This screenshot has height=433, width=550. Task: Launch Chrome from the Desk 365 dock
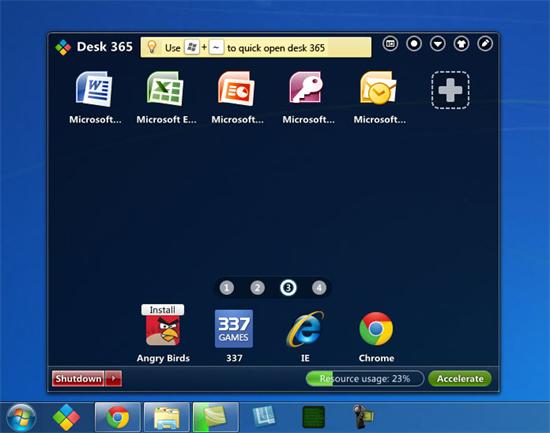(376, 329)
